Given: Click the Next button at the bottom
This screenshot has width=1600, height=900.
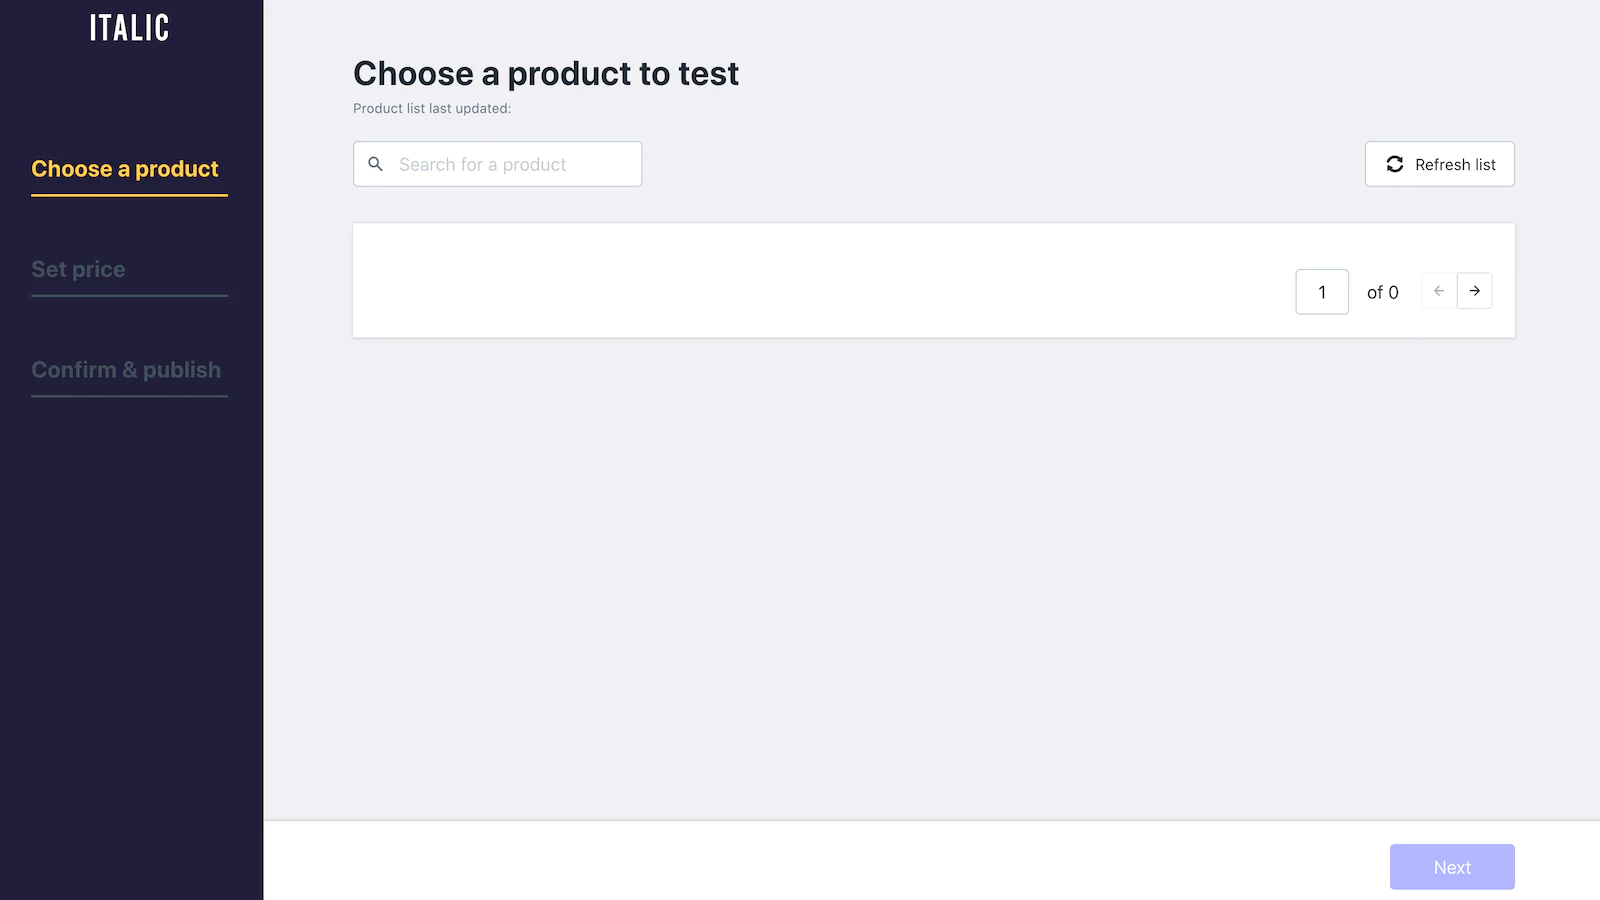Looking at the screenshot, I should (x=1452, y=867).
